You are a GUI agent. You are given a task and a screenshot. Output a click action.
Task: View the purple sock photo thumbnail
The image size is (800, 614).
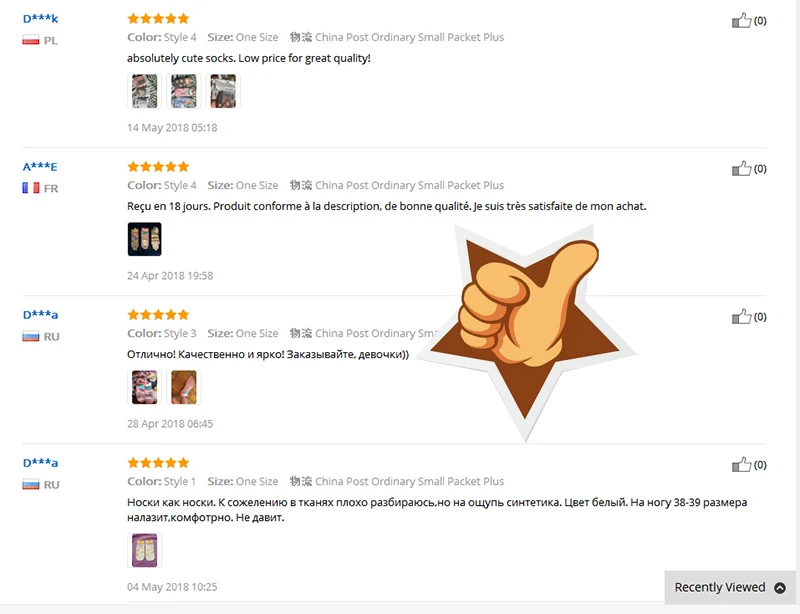144,550
